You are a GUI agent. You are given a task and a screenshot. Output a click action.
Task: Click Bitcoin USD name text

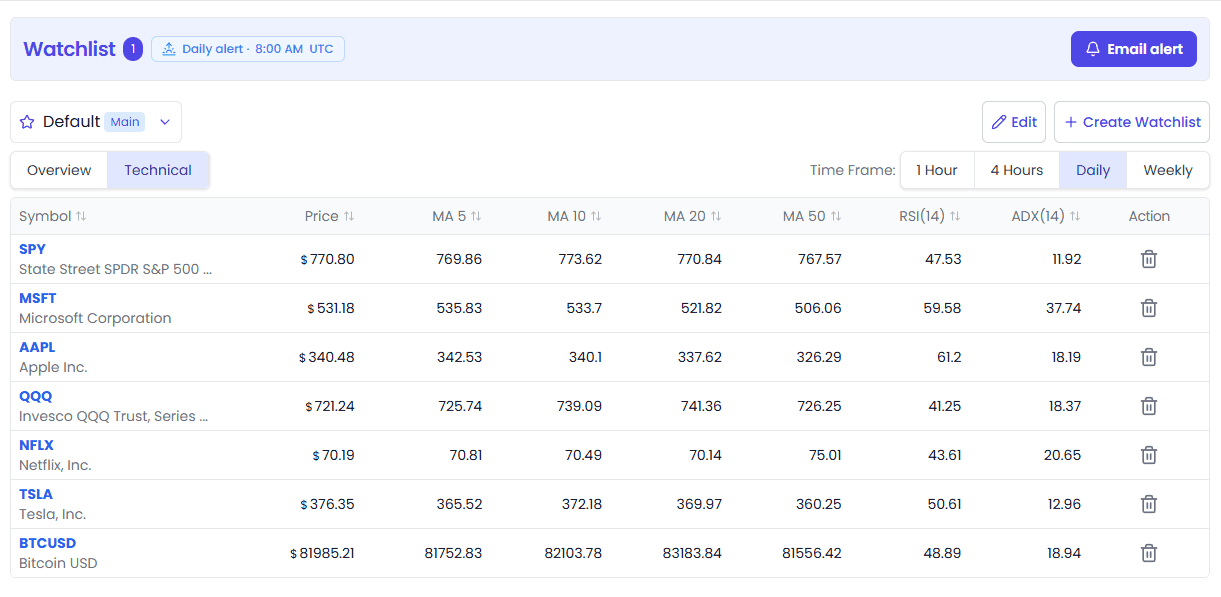pos(58,563)
